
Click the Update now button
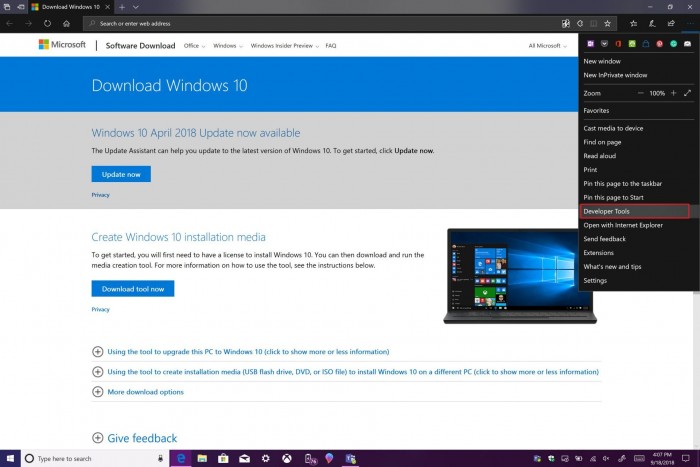click(121, 174)
